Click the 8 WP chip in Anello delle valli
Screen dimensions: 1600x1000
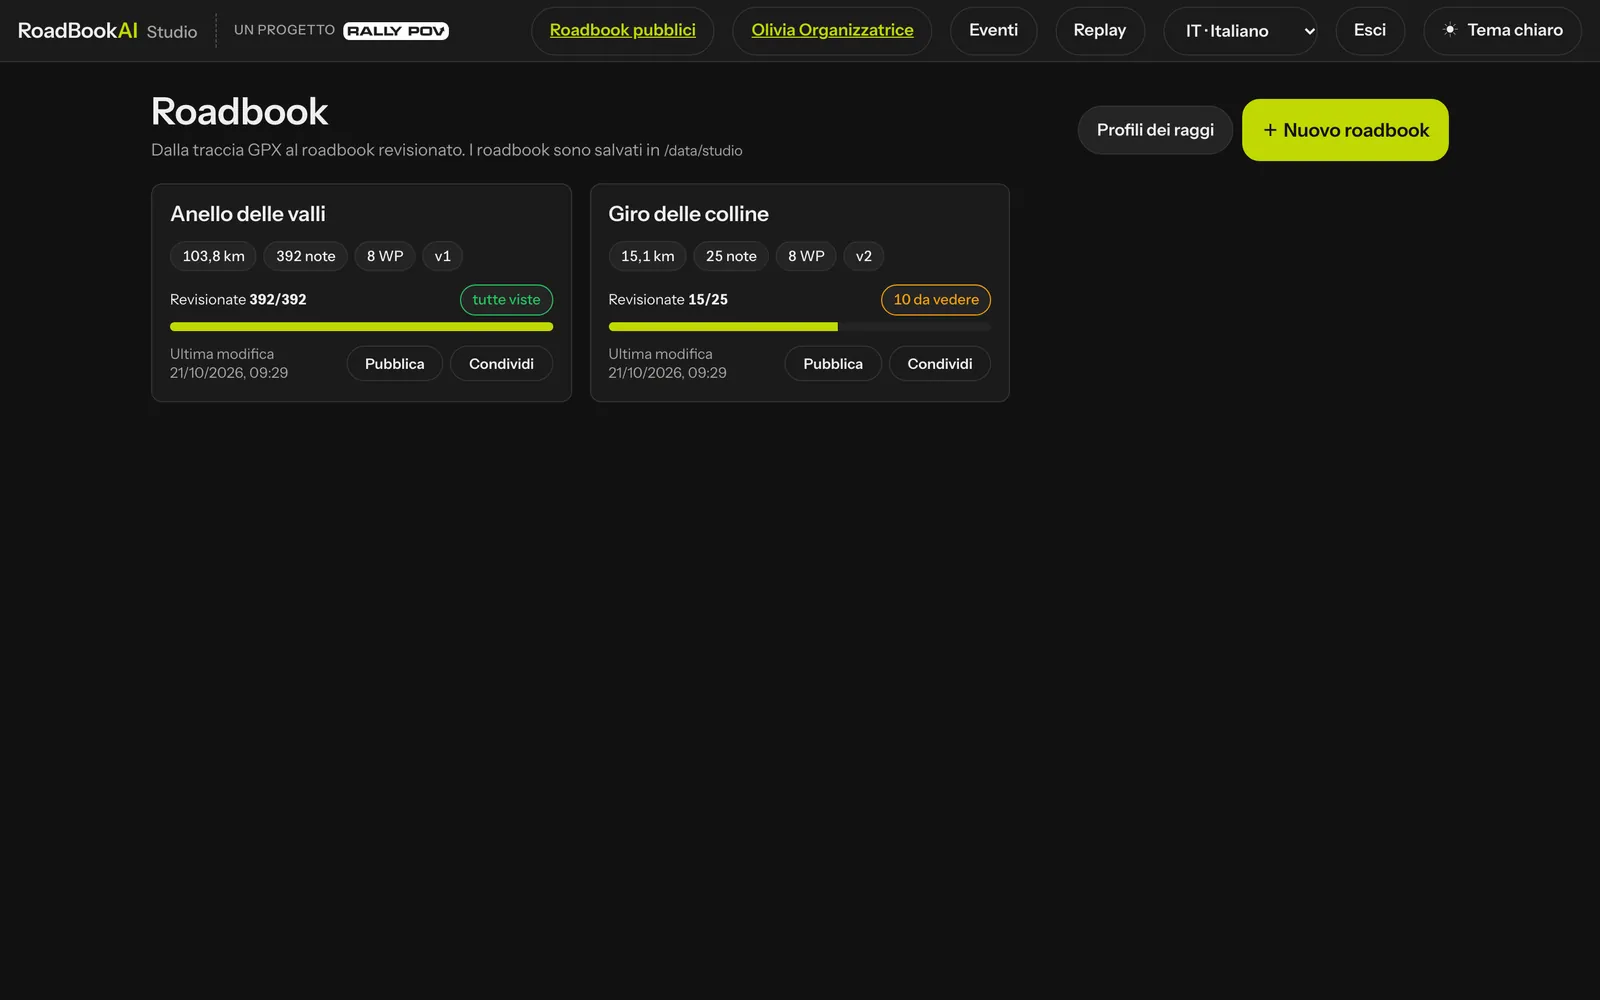click(x=385, y=256)
